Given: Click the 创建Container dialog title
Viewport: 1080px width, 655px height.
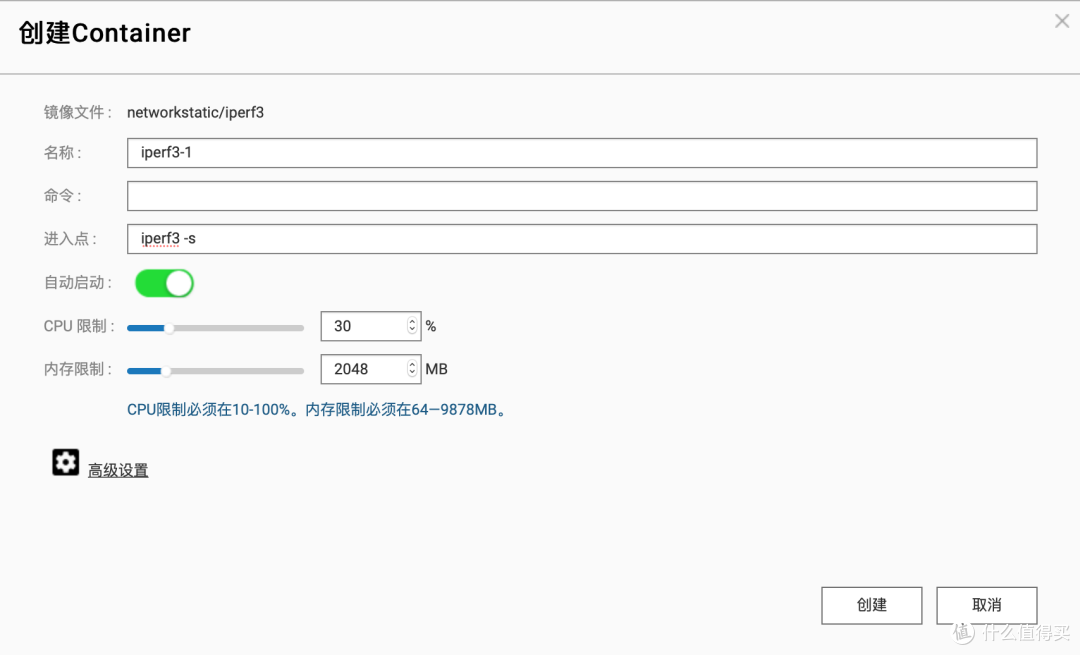Looking at the screenshot, I should click(x=104, y=32).
